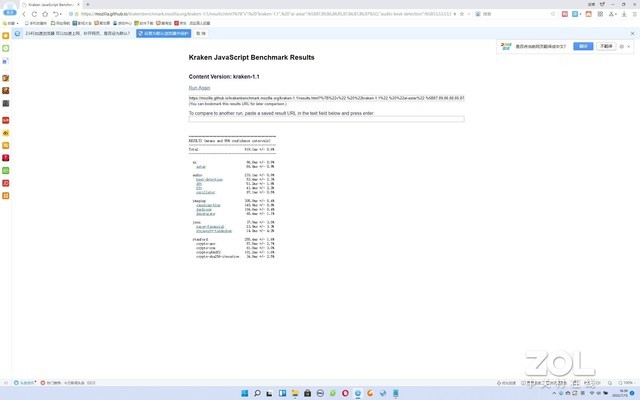Open the gaussian-blur test result link

click(x=207, y=203)
